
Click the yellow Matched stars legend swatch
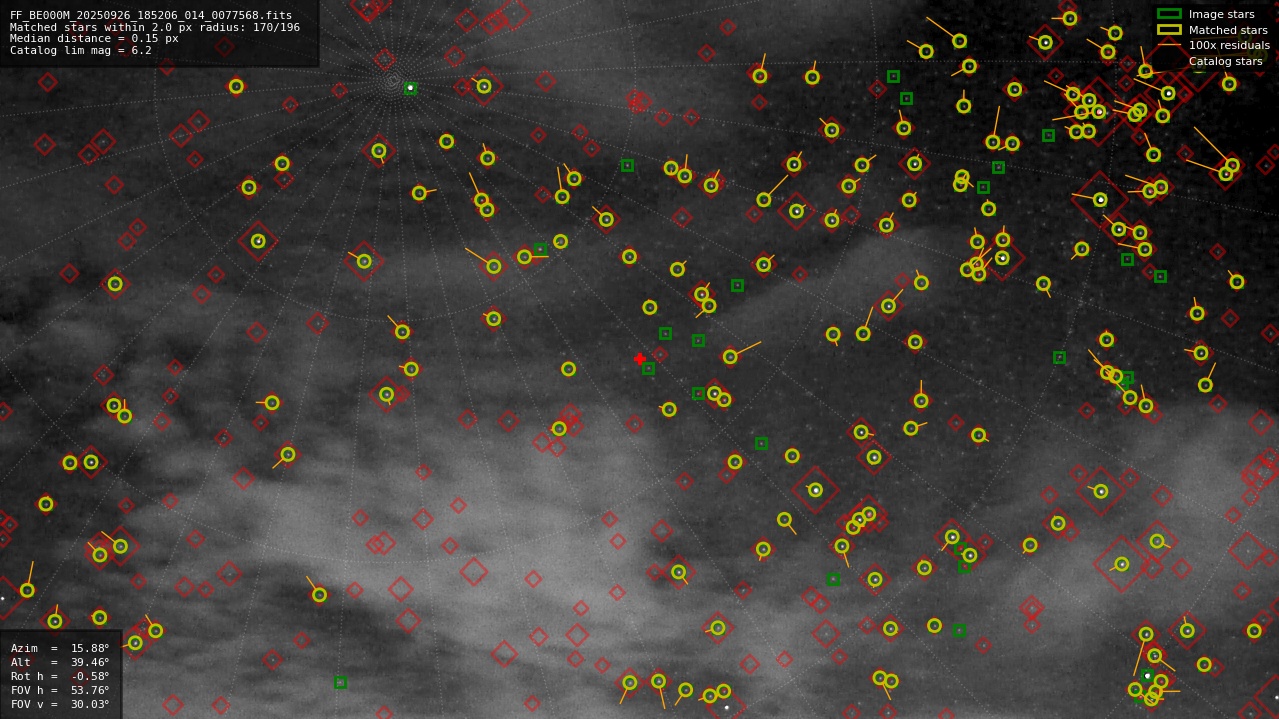pyautogui.click(x=1169, y=30)
